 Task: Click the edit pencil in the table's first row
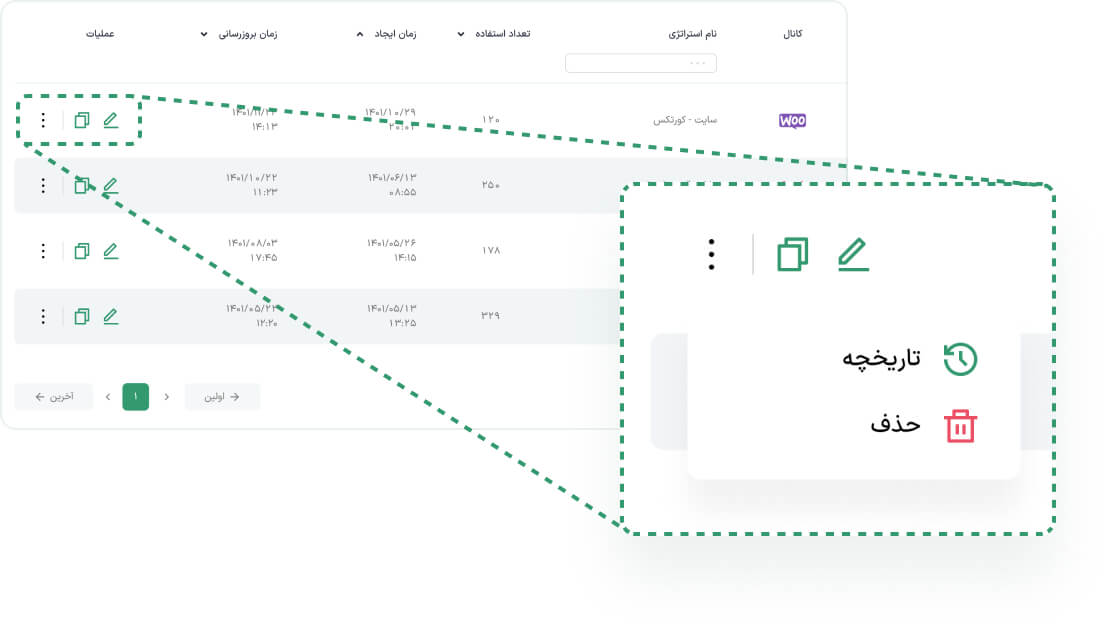tap(111, 120)
